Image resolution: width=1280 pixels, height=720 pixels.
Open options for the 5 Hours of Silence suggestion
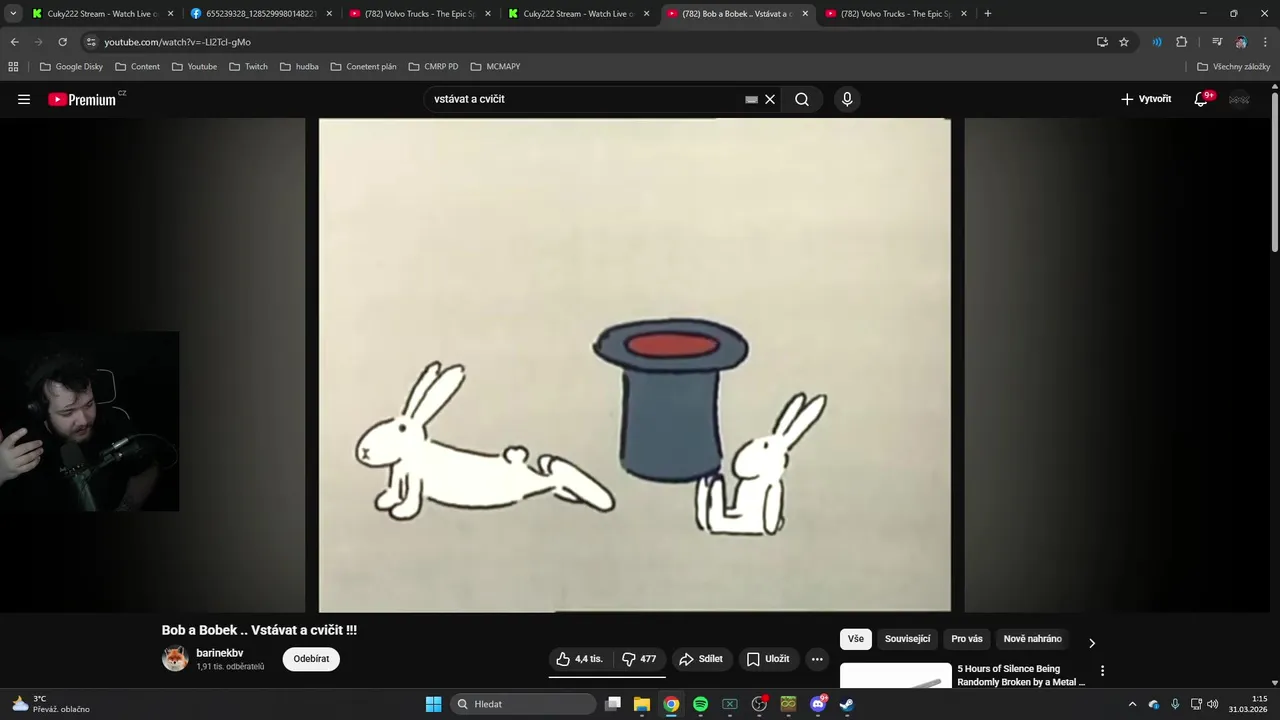coord(1102,671)
